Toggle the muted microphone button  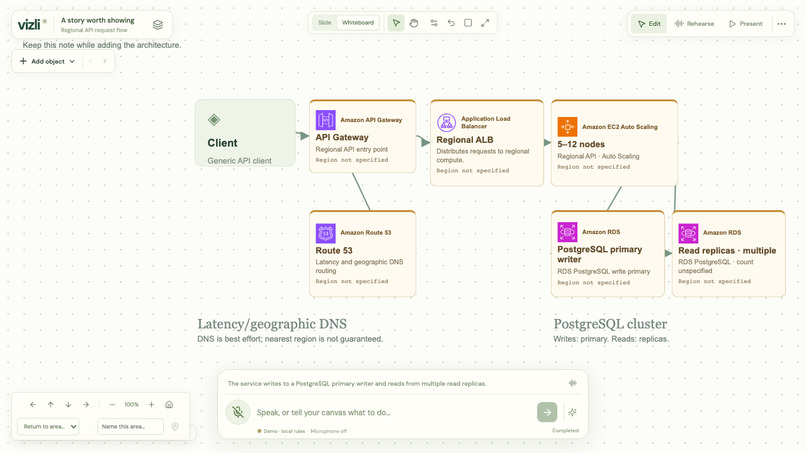[238, 412]
